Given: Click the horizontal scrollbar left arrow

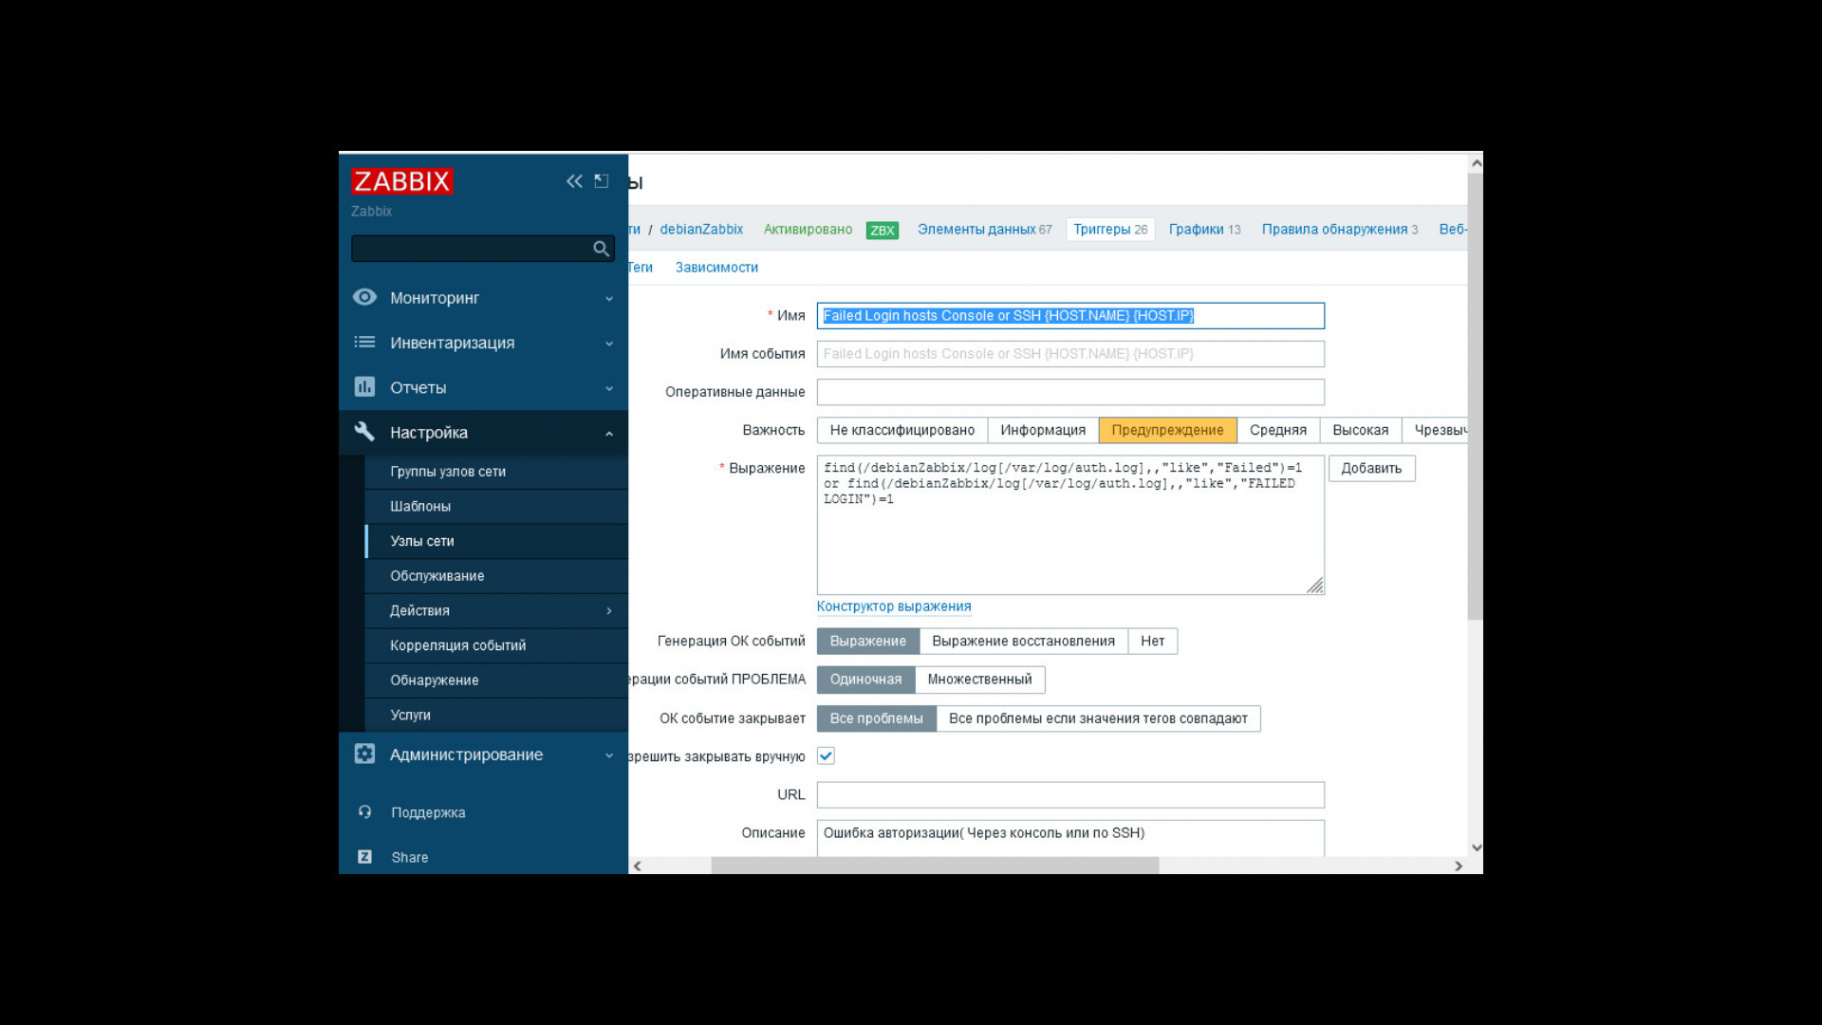Looking at the screenshot, I should click(638, 865).
